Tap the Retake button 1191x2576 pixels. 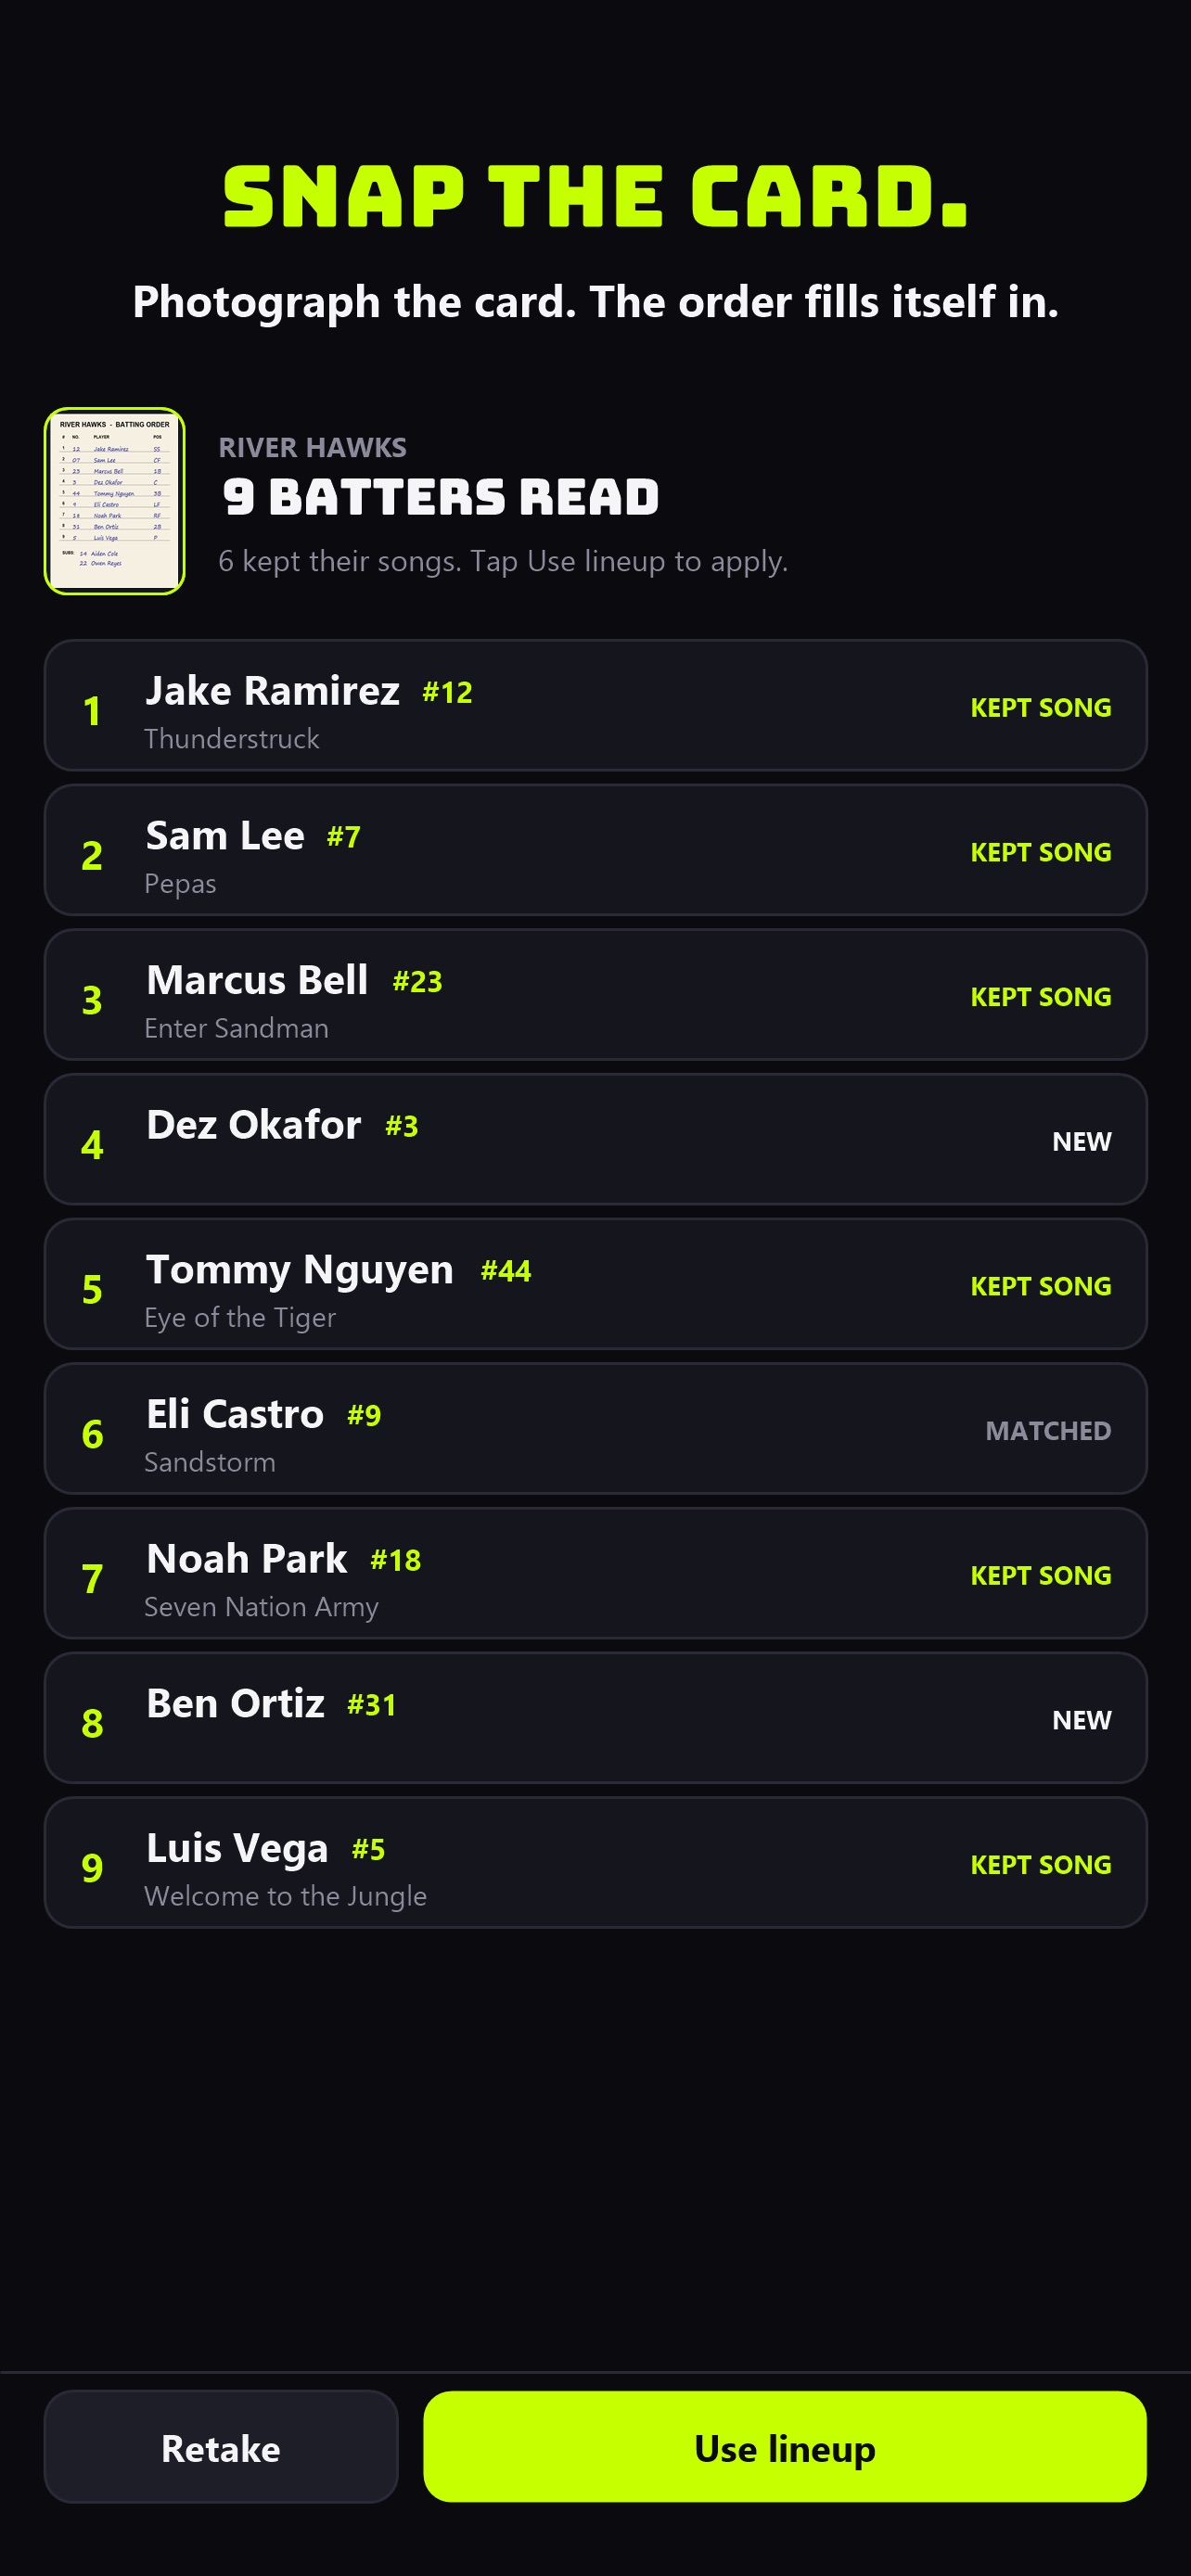click(221, 2447)
